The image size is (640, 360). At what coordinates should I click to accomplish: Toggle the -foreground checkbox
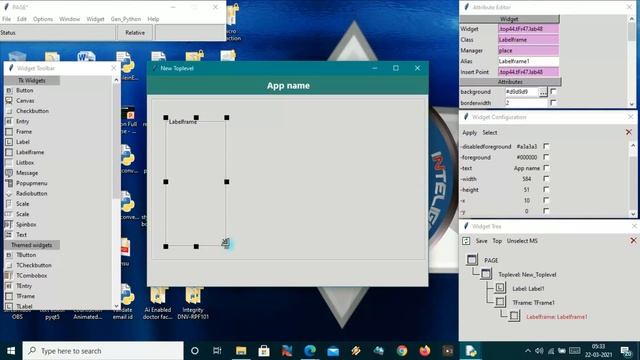546,157
